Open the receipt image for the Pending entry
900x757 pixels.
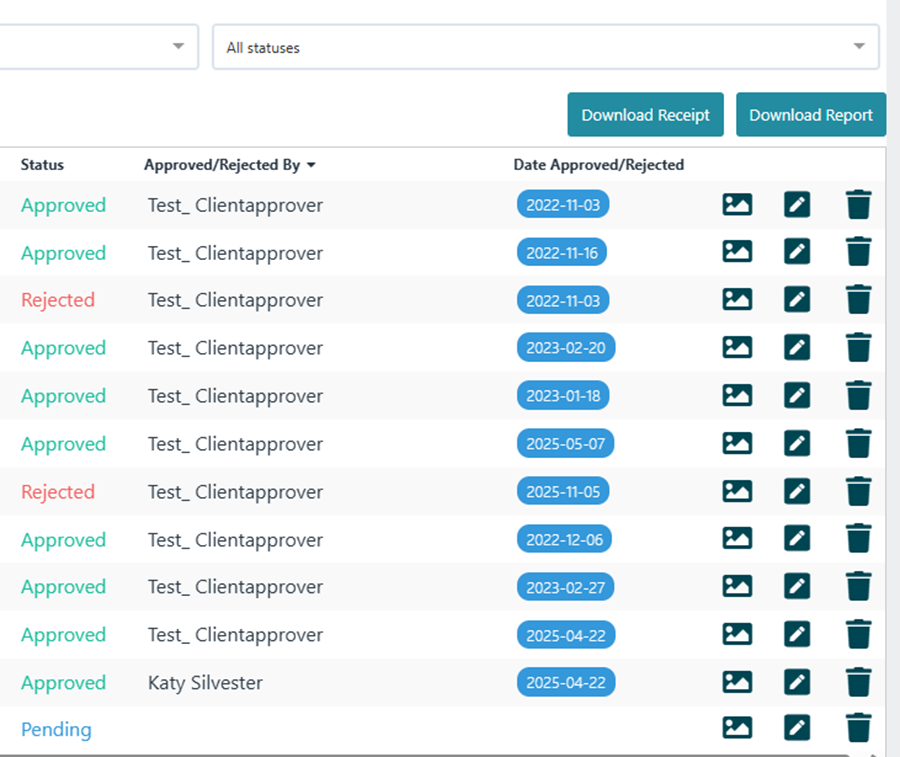tap(737, 729)
